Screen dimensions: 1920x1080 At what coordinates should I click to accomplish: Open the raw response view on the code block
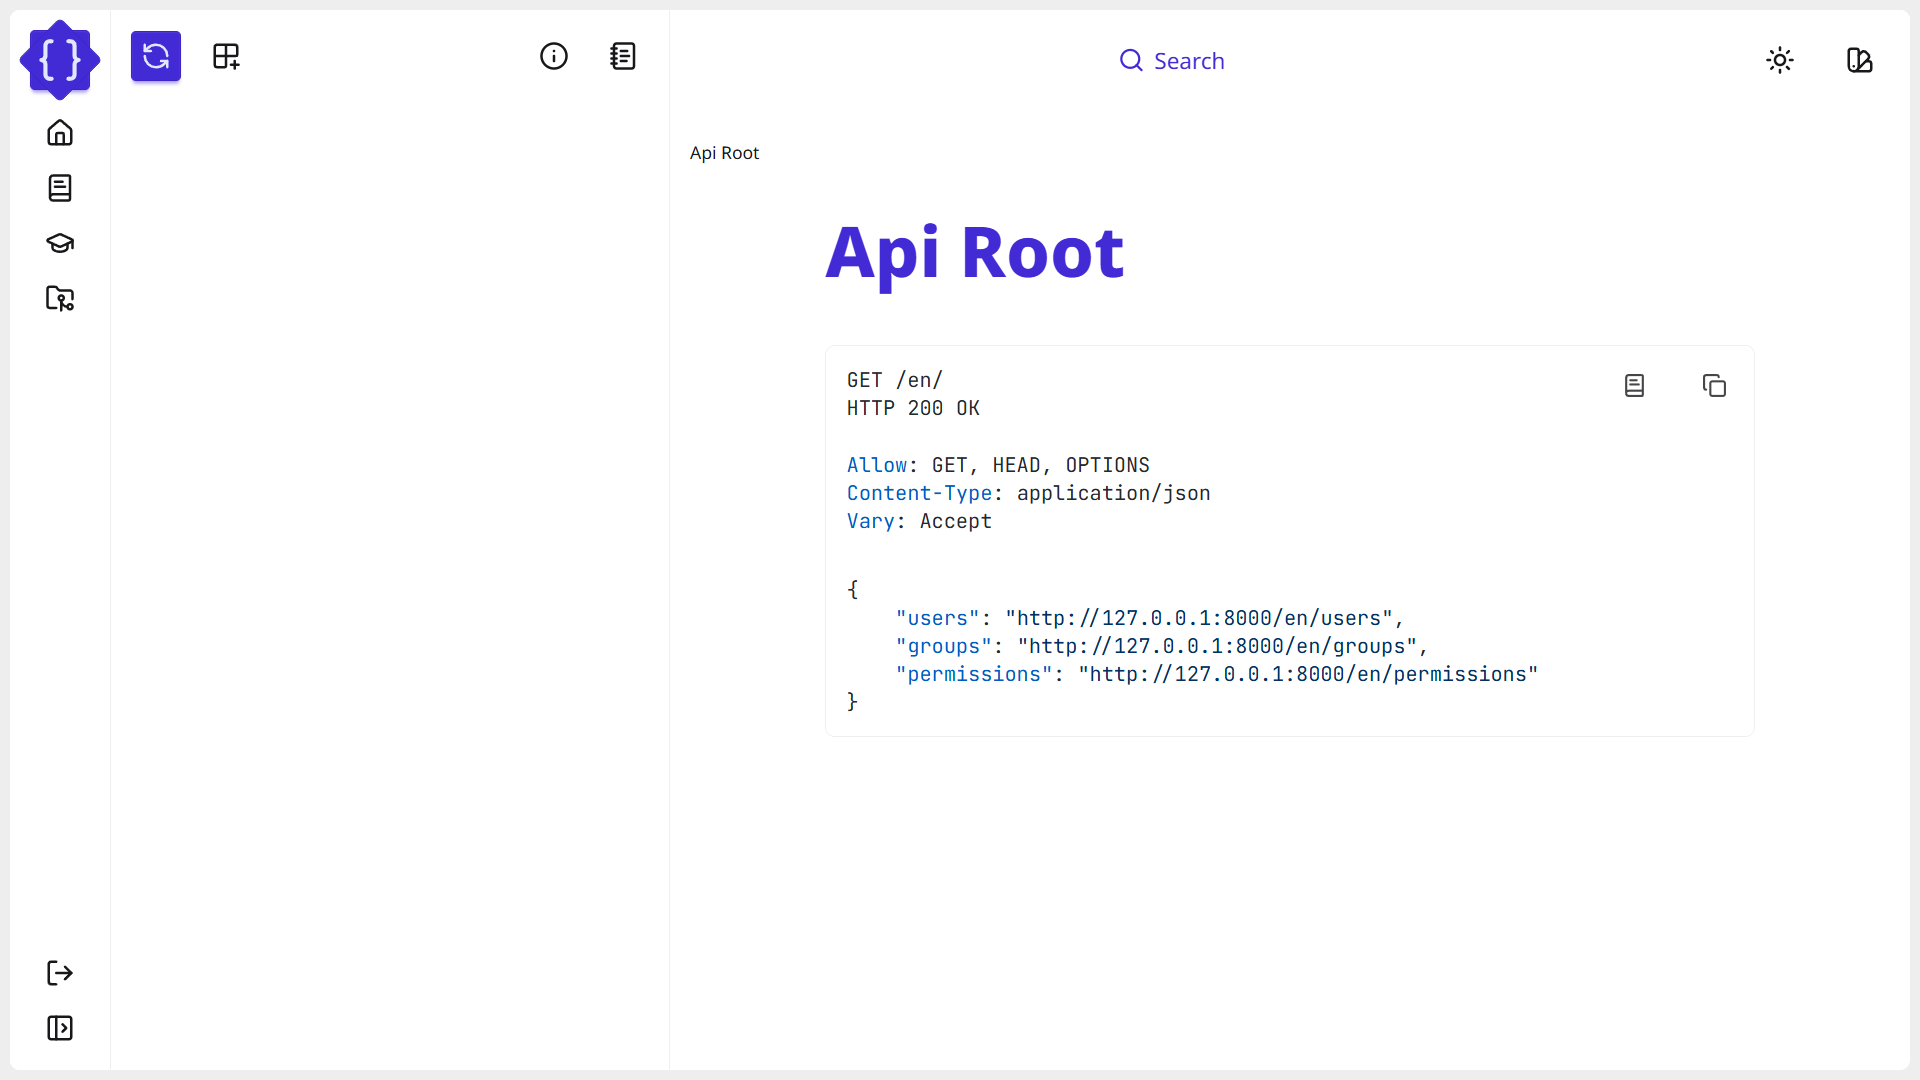(x=1634, y=385)
